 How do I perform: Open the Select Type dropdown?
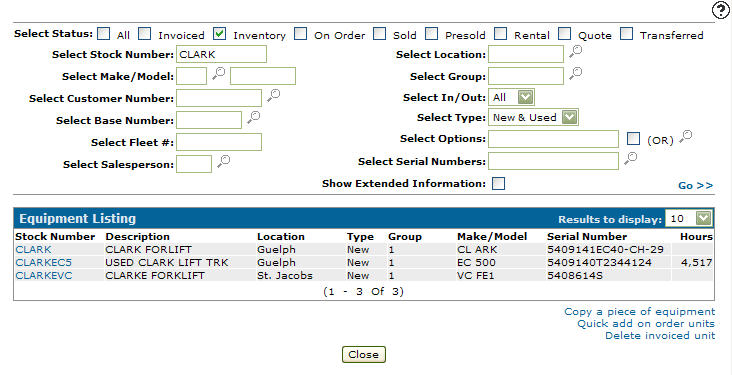tap(533, 117)
